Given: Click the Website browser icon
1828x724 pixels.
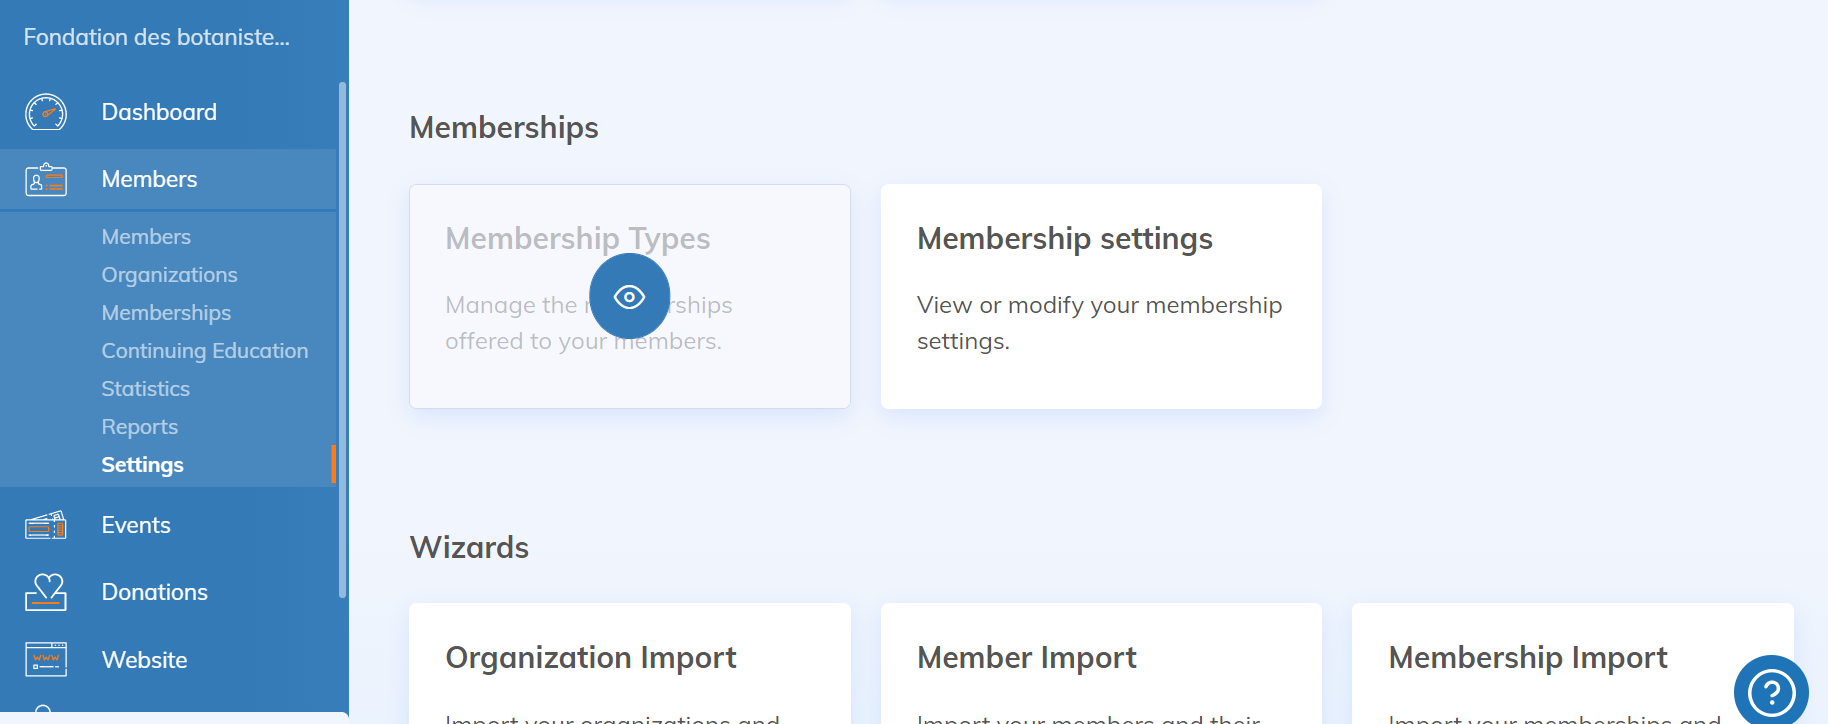Looking at the screenshot, I should 46,660.
